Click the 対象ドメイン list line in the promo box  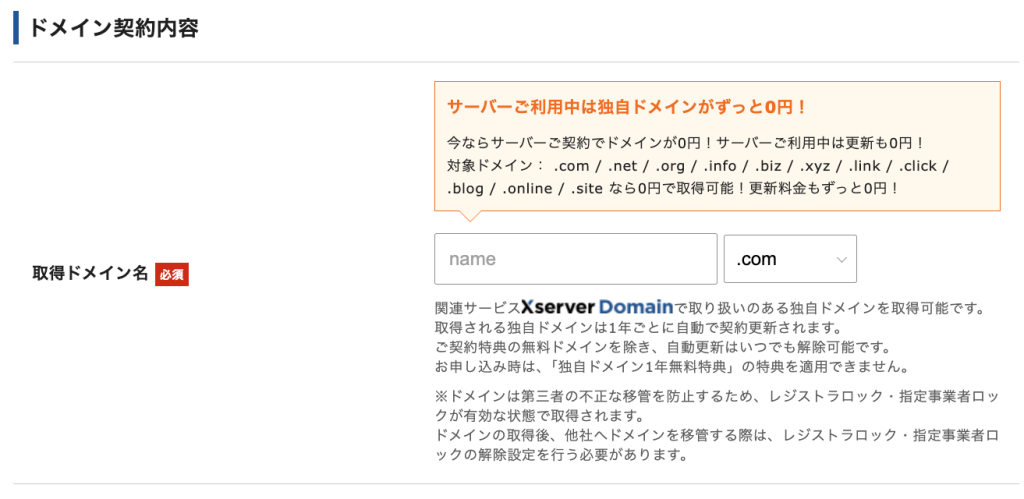(697, 165)
